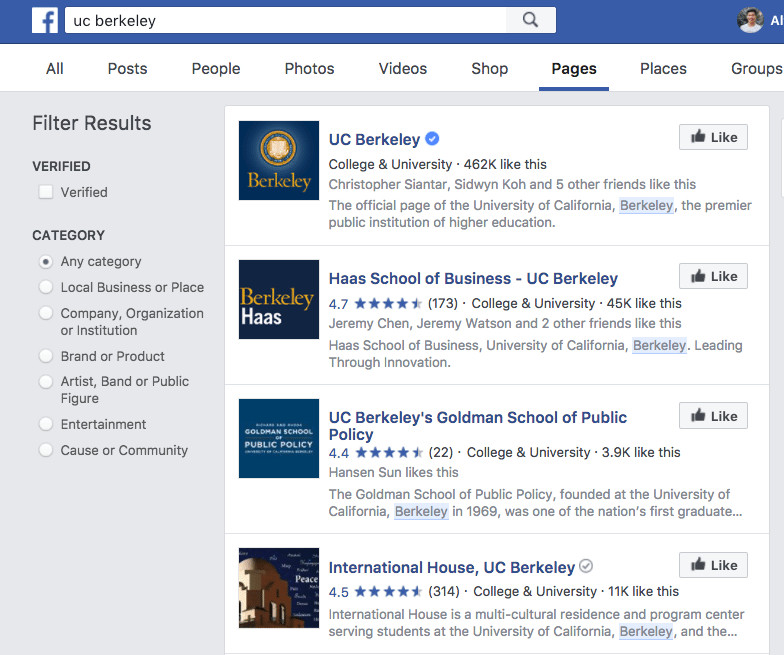This screenshot has width=784, height=655.
Task: Click '462K like this' text
Action: (x=505, y=164)
